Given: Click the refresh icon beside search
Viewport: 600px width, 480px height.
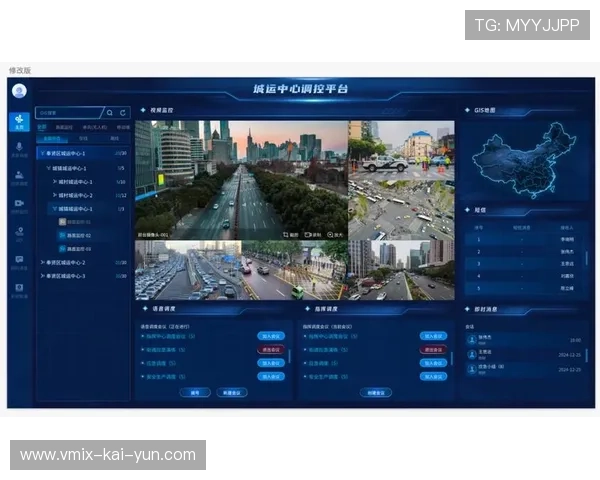Looking at the screenshot, I should (123, 113).
